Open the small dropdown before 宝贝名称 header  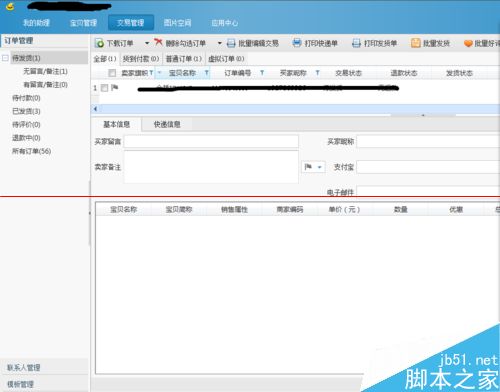pyautogui.click(x=159, y=73)
